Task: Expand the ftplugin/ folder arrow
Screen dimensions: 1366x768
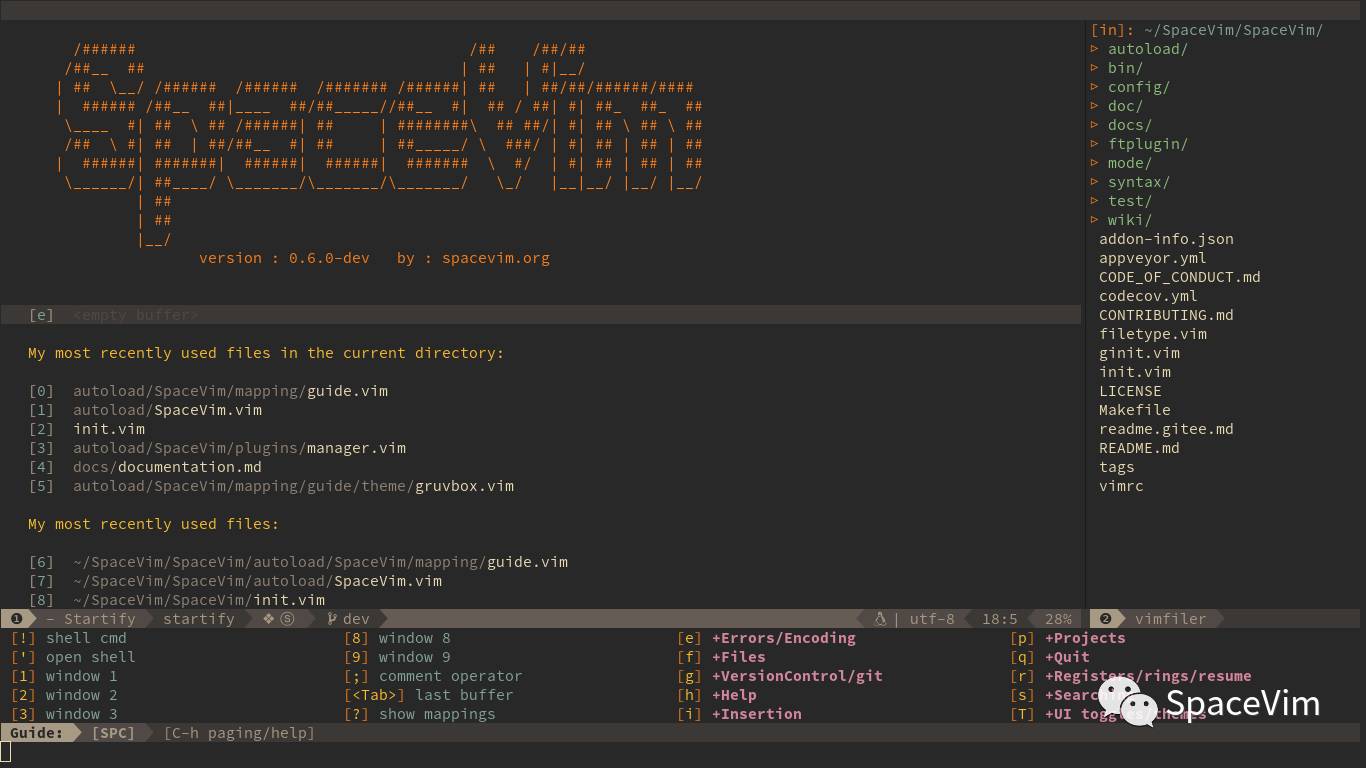Action: [1095, 144]
